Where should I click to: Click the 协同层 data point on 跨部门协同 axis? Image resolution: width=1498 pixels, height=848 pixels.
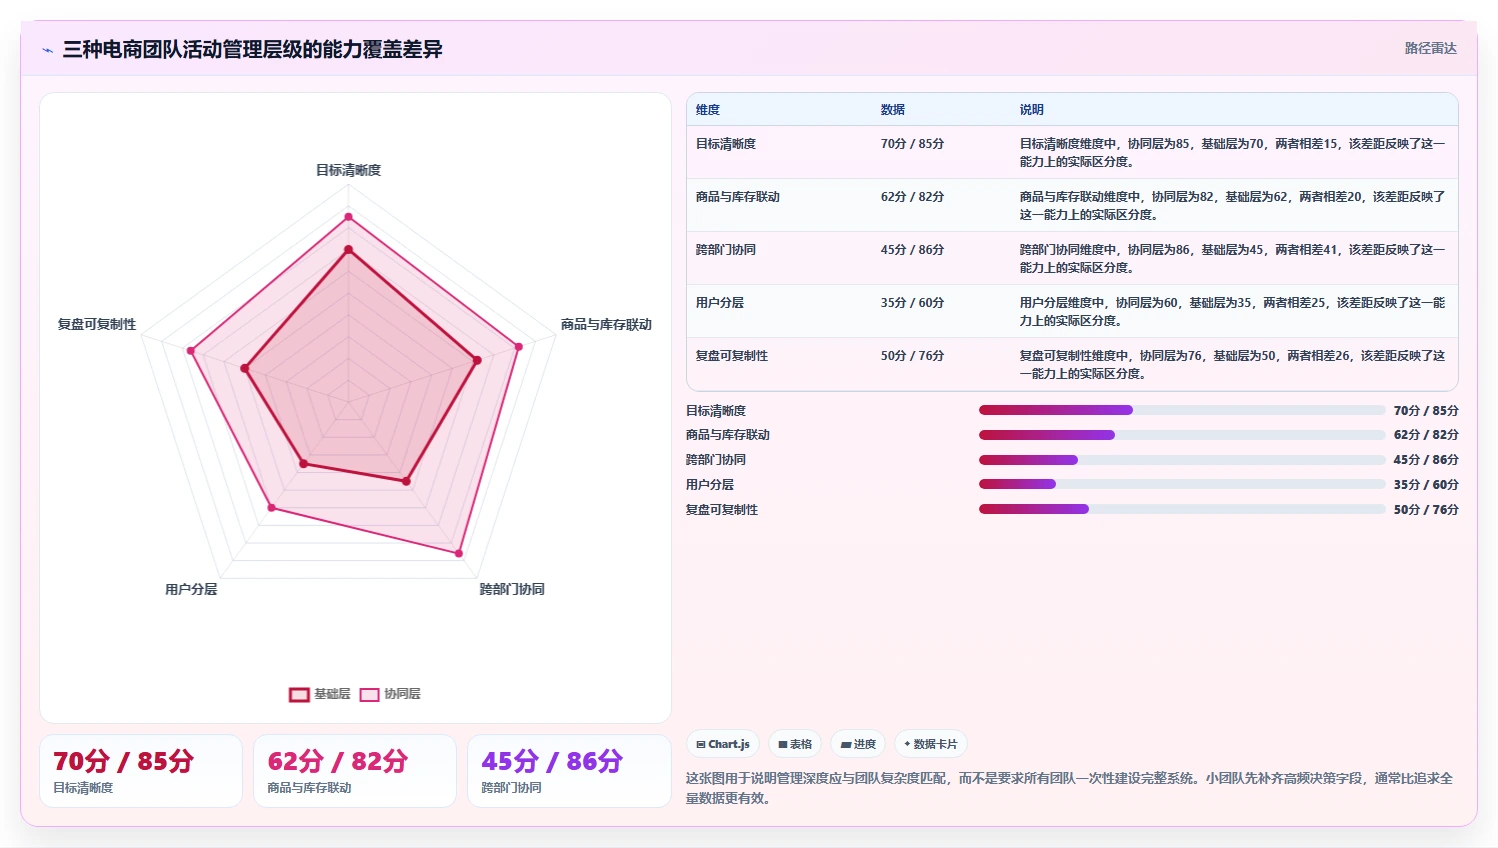pyautogui.click(x=459, y=553)
